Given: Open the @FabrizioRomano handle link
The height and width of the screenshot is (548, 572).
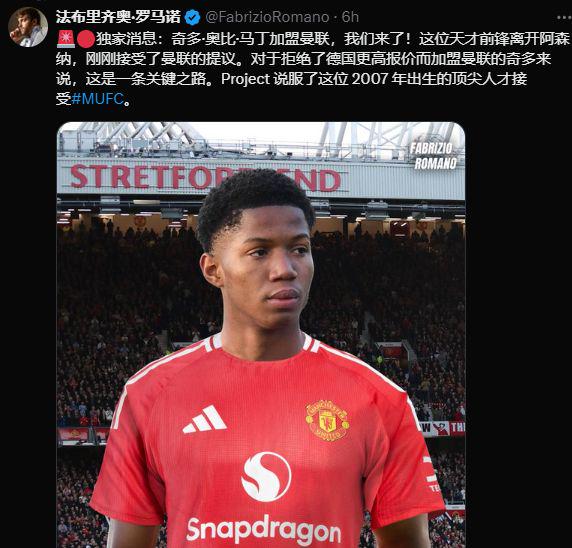Looking at the screenshot, I should tap(267, 17).
